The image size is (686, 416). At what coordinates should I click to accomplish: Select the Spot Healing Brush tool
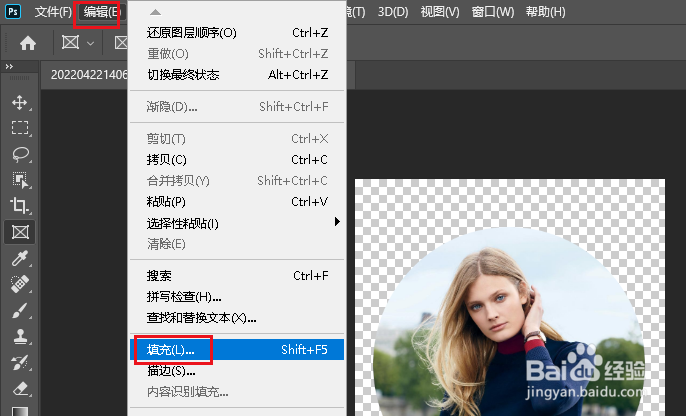[20, 284]
